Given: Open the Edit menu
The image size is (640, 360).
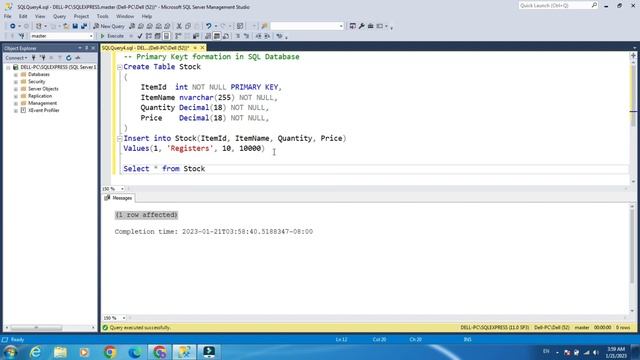Looking at the screenshot, I should coord(23,16).
